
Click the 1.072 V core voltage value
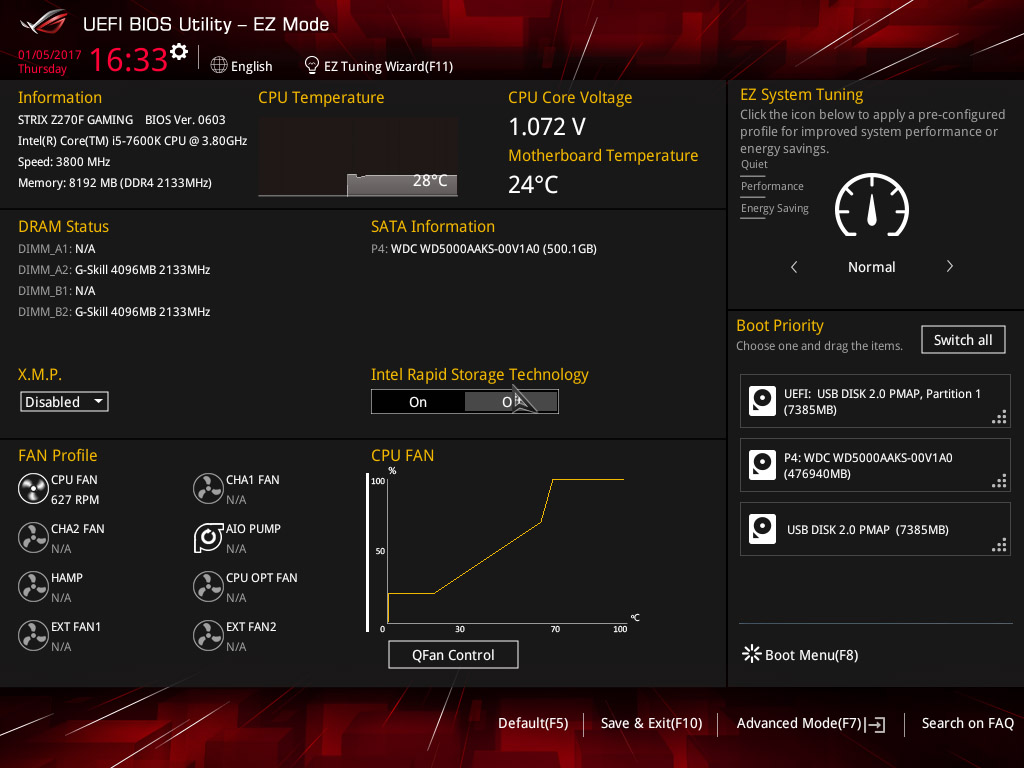(547, 127)
